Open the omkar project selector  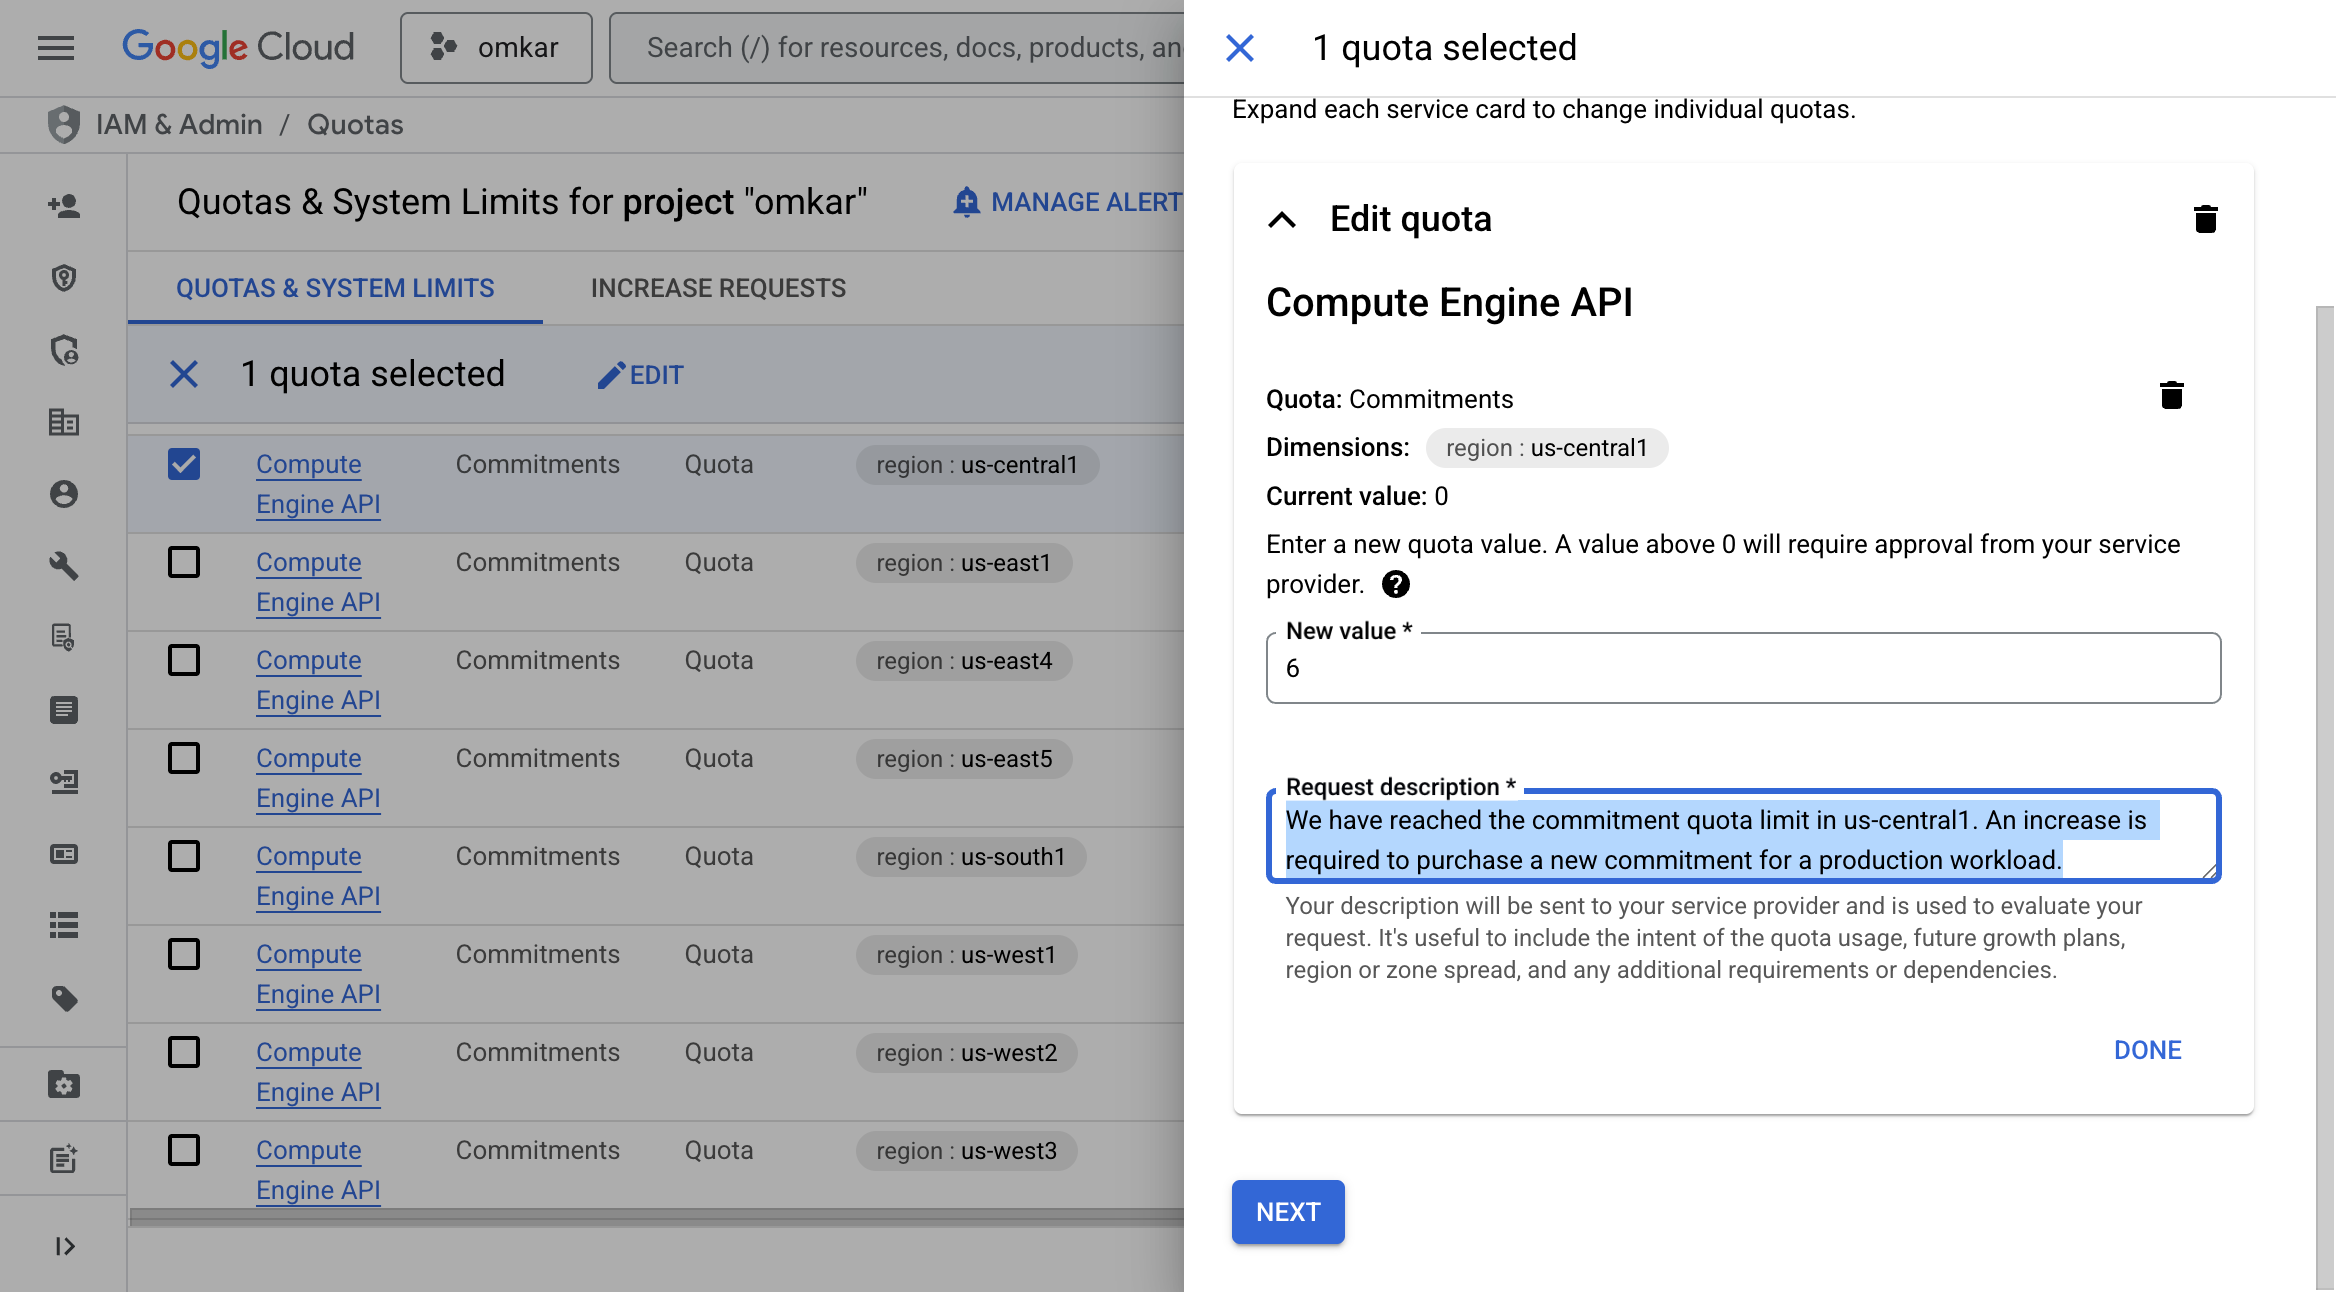point(496,48)
